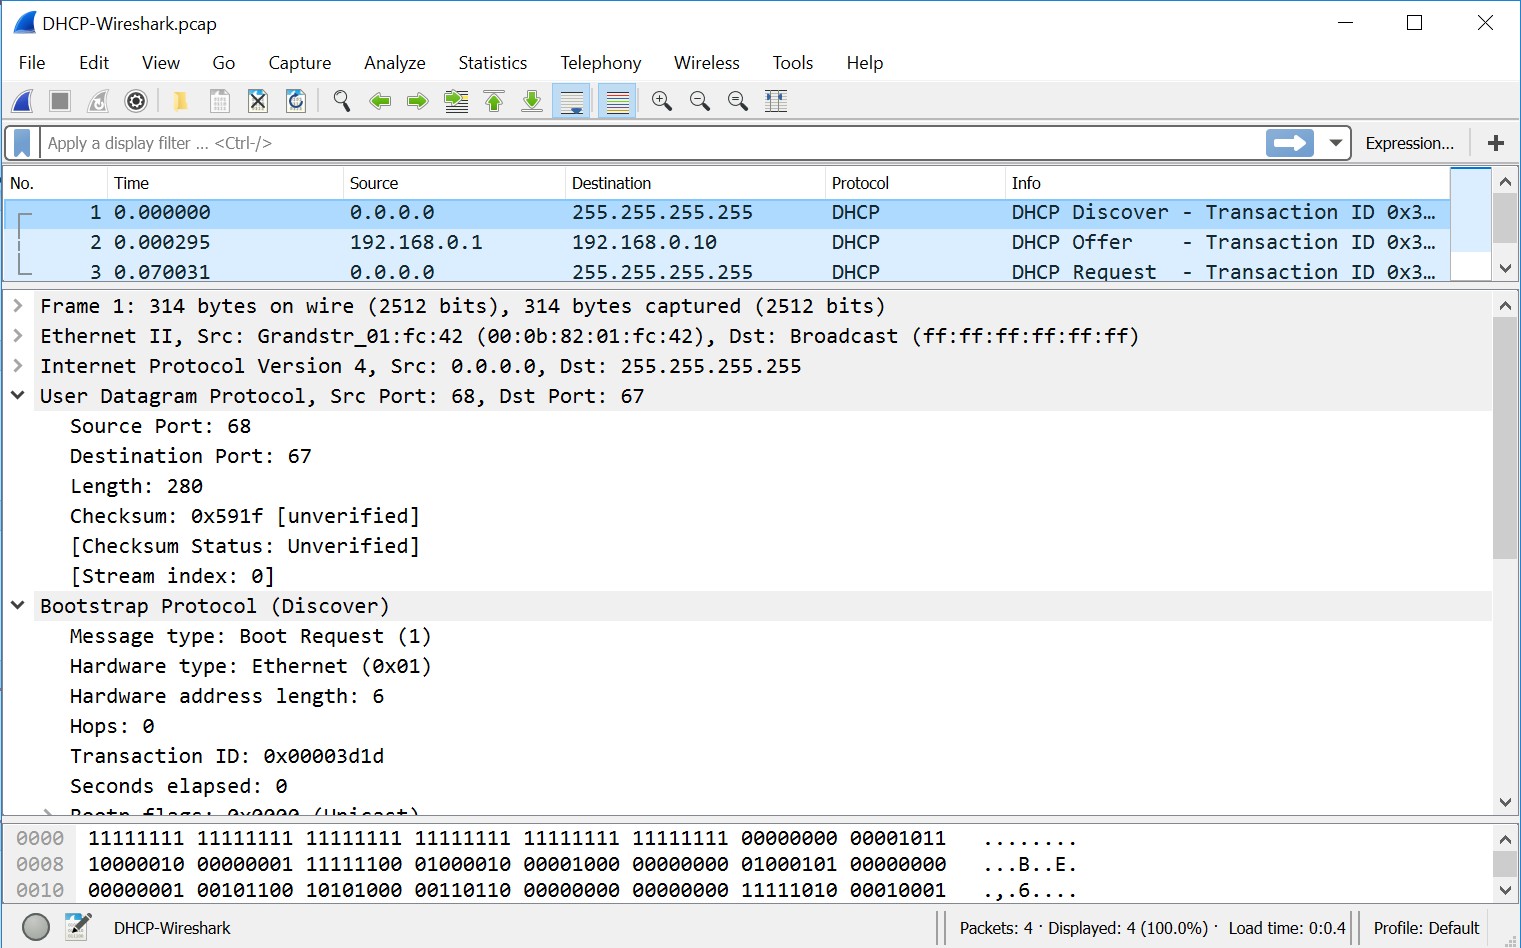The height and width of the screenshot is (948, 1521).
Task: Open the Analyze menu
Action: click(x=395, y=63)
